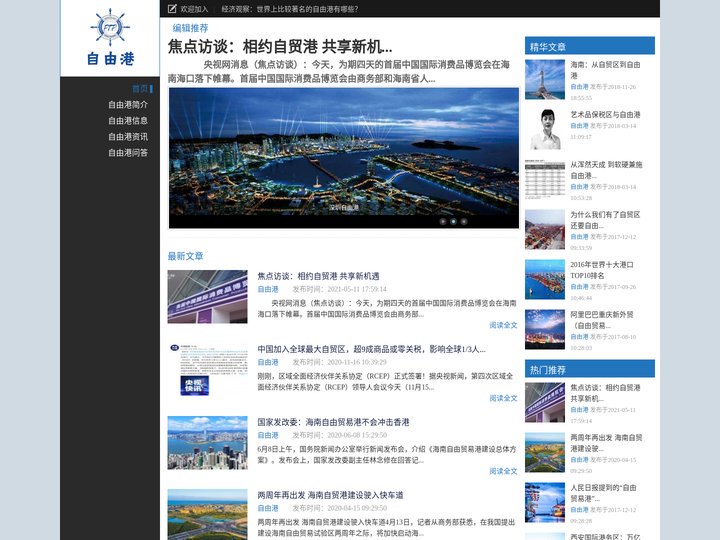This screenshot has width=720, height=540.
Task: Open the 欢迎加入 link in top bar
Action: [x=194, y=9]
